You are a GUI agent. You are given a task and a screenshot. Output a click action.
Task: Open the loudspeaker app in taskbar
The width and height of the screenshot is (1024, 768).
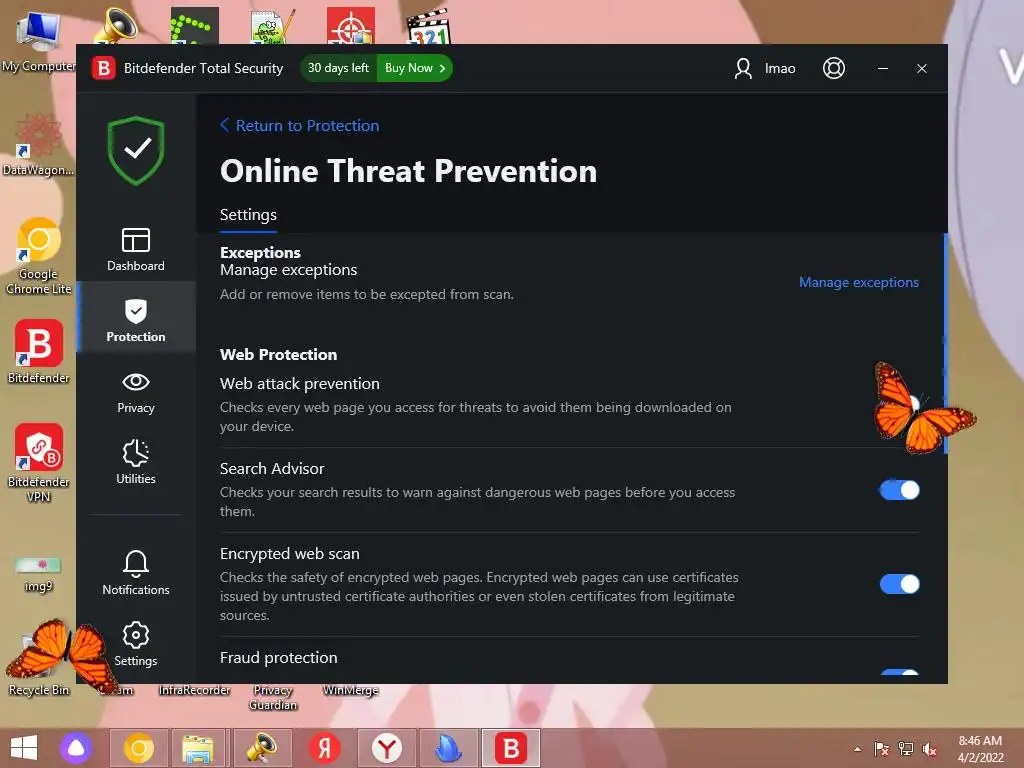pyautogui.click(x=261, y=748)
